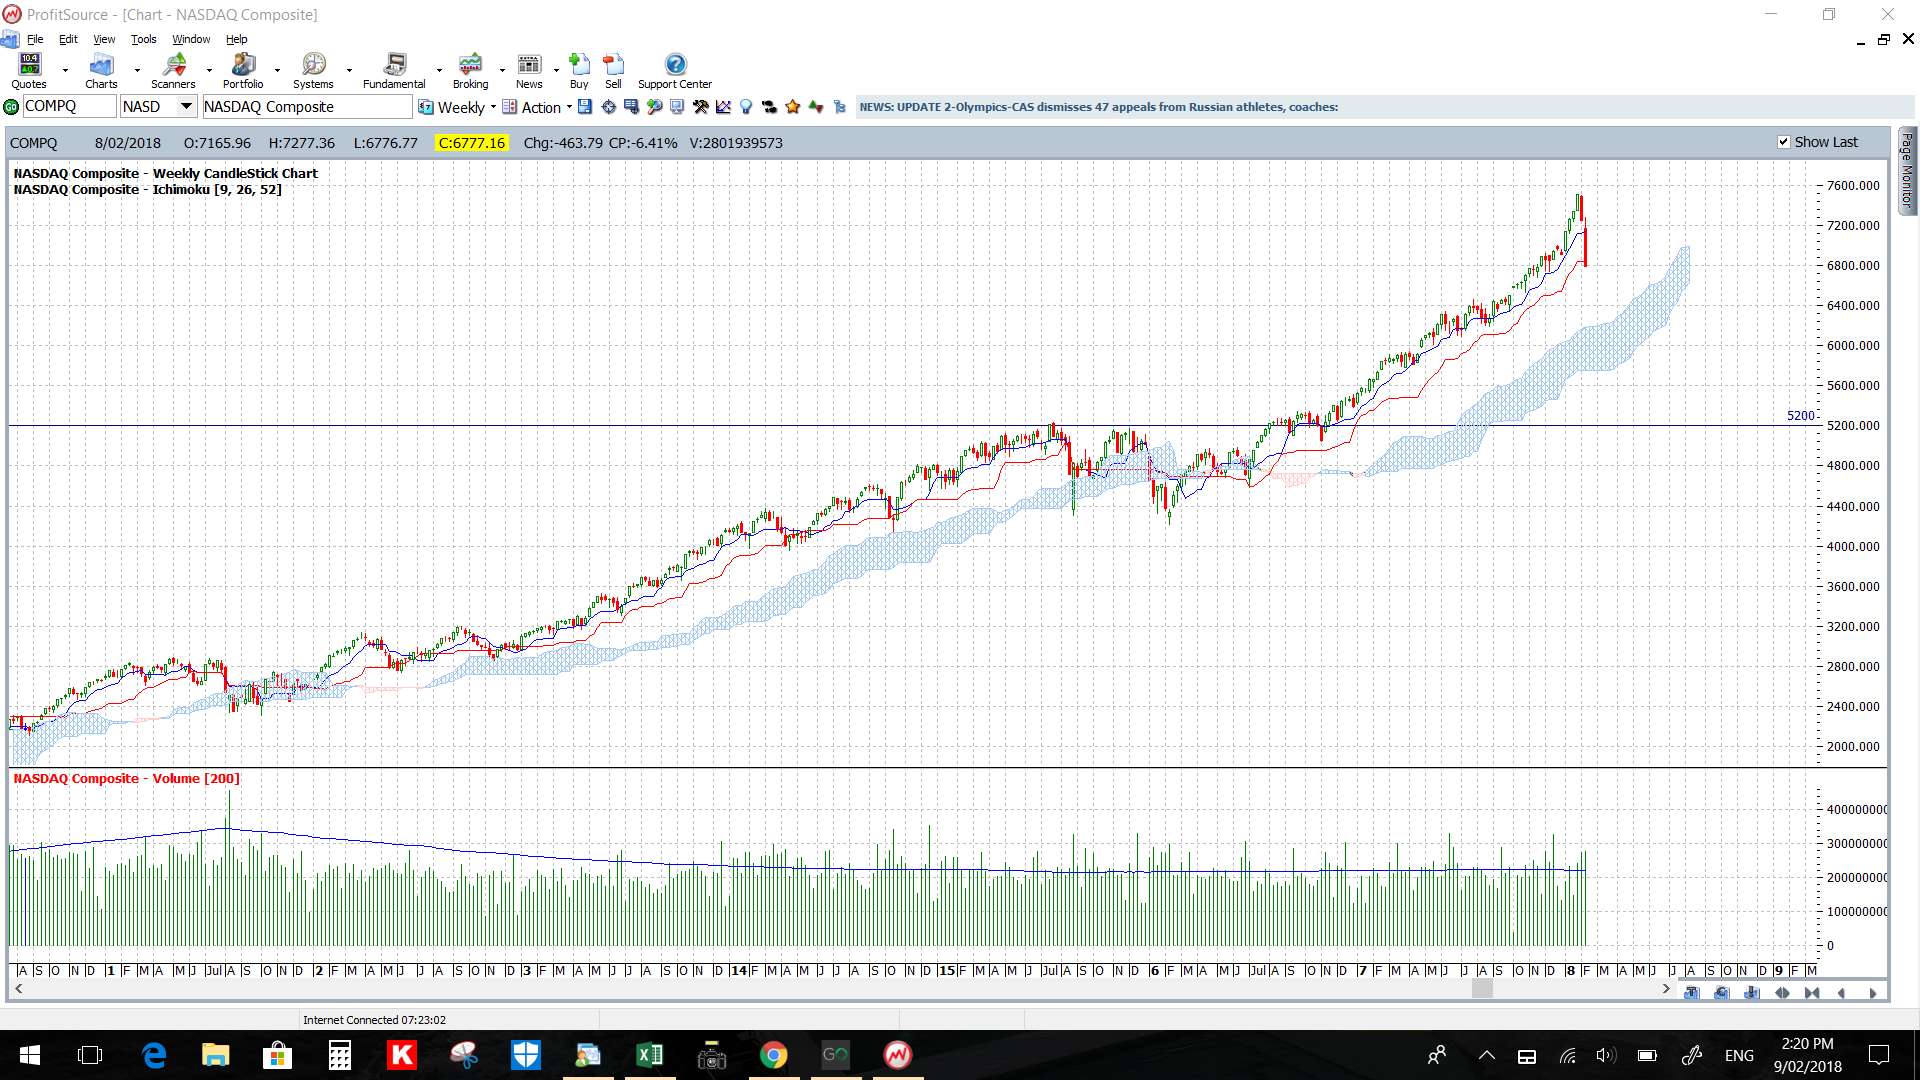Click the scrollbar right arrow under chart
The width and height of the screenshot is (1920, 1080).
click(1666, 988)
